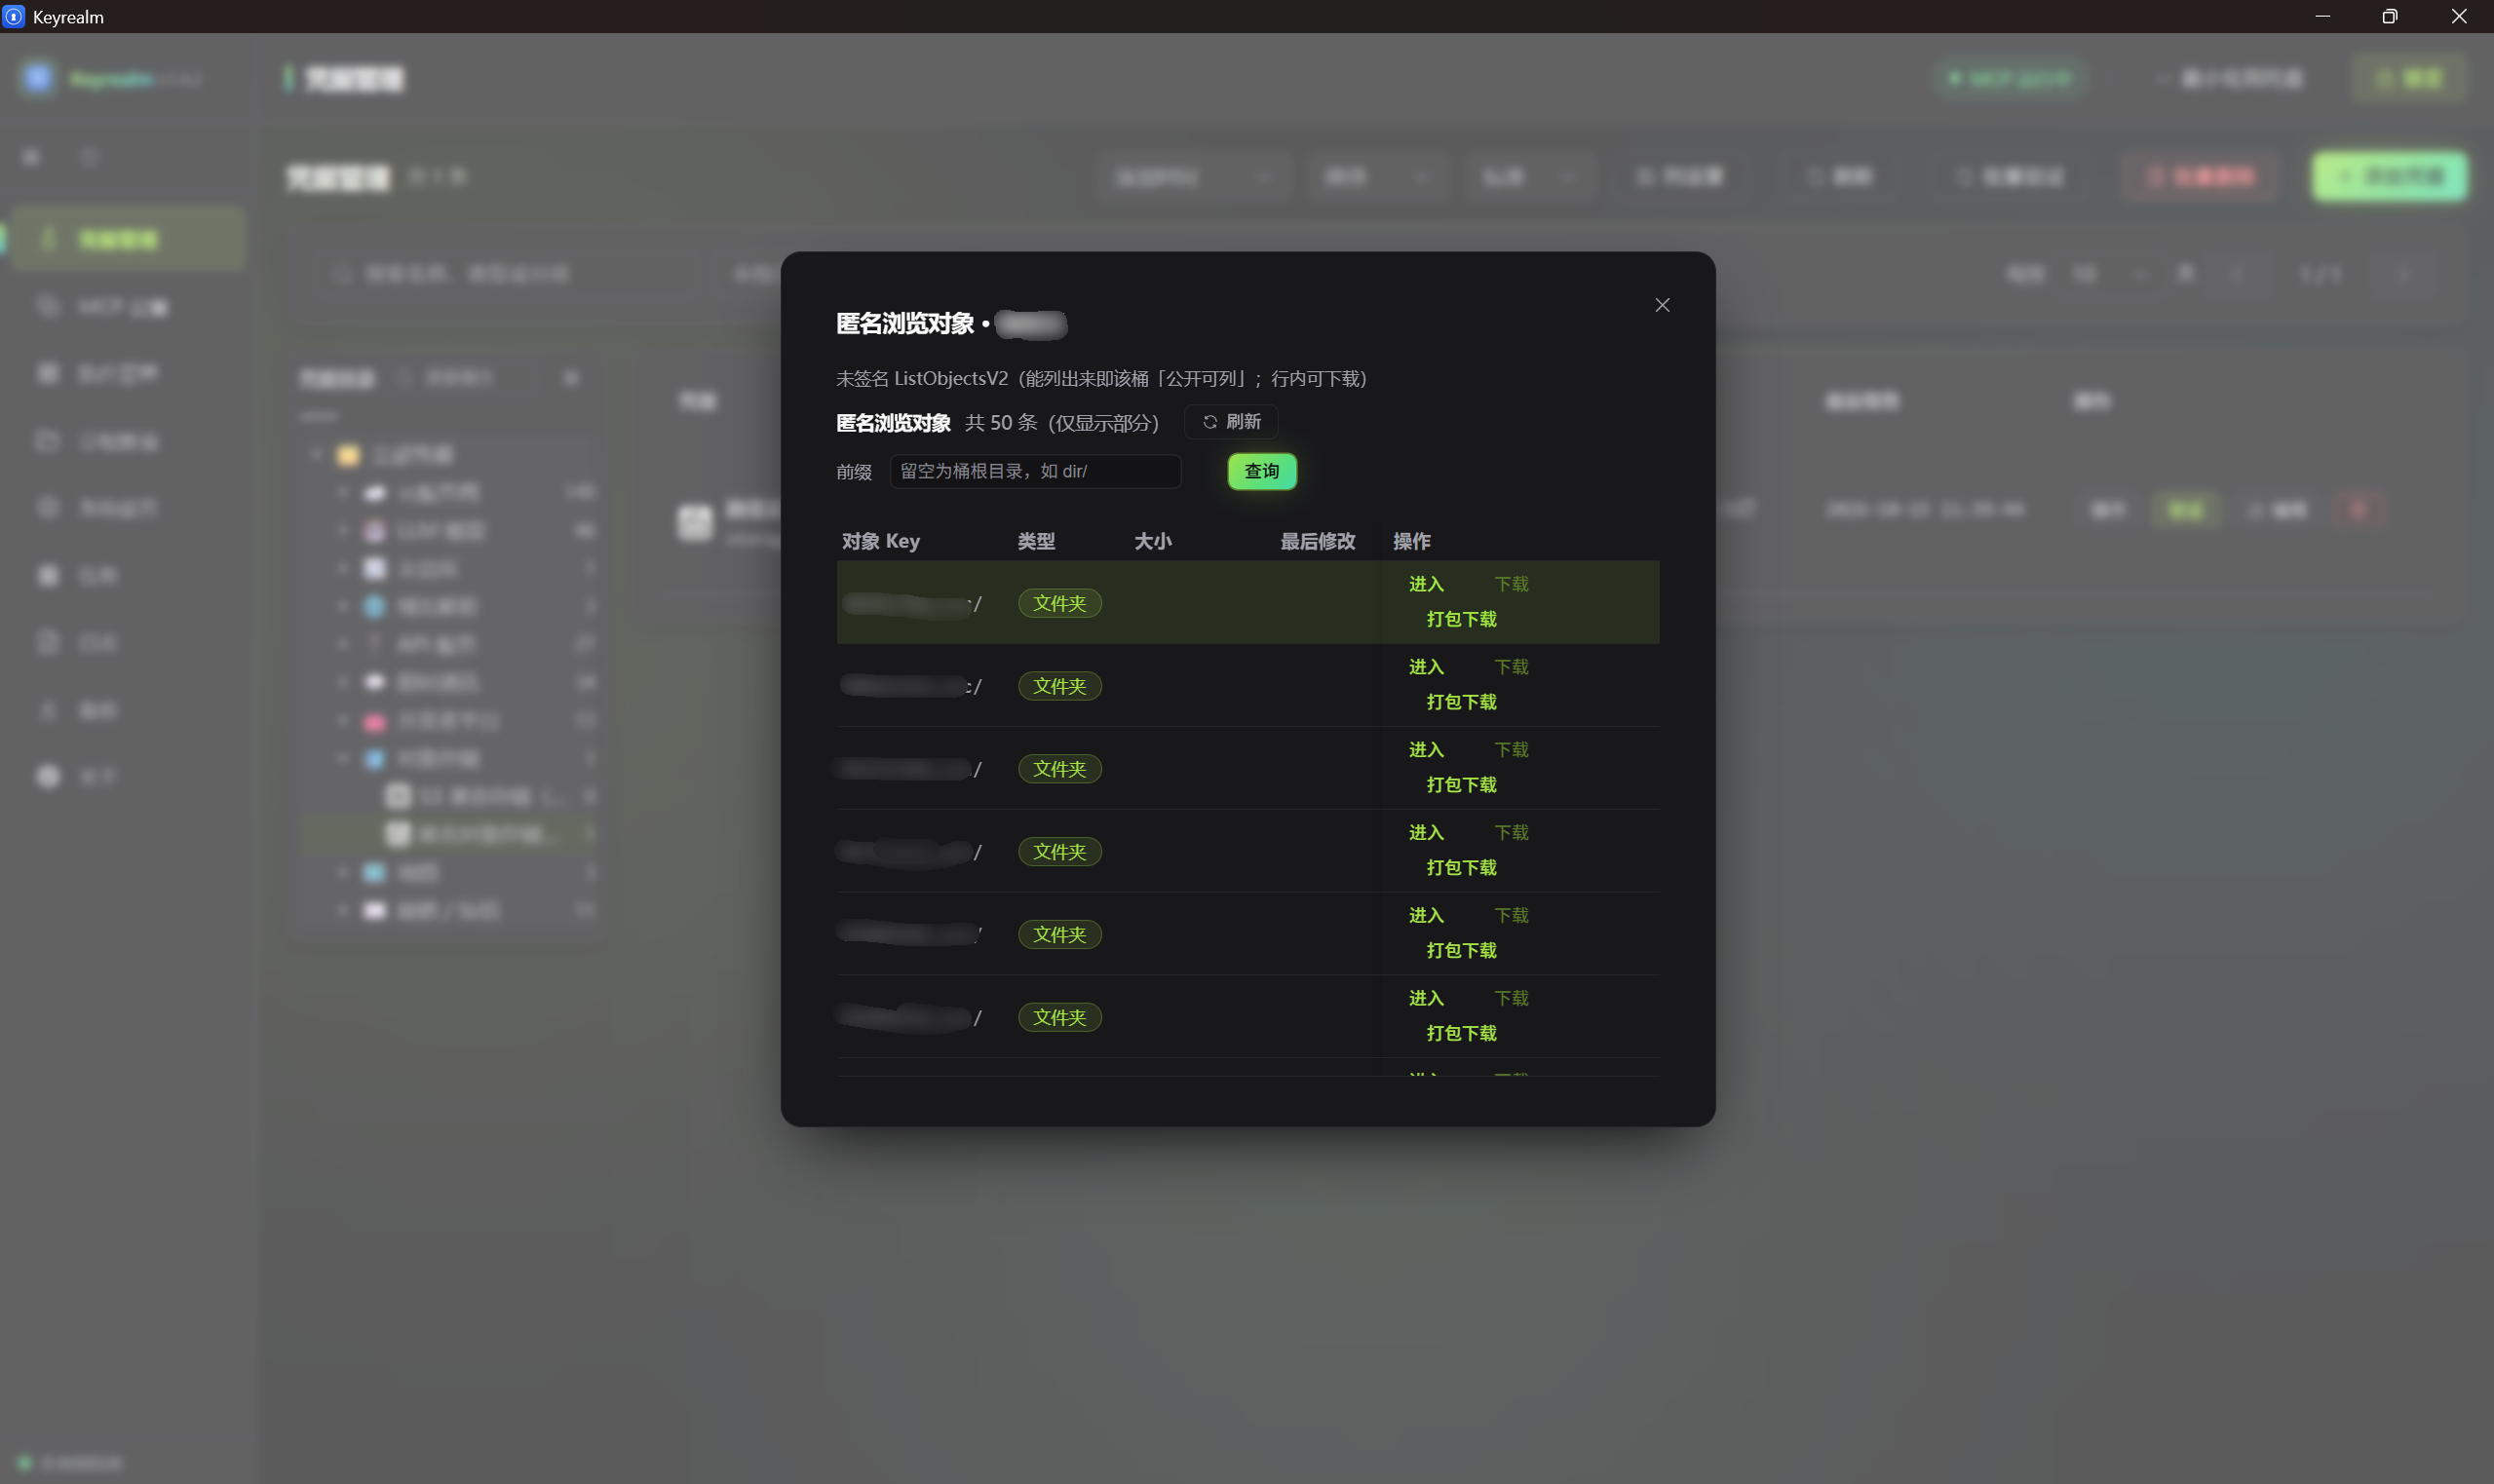Click 打包下载 in the sixth folder row
This screenshot has width=2494, height=1484.
pyautogui.click(x=1461, y=1033)
